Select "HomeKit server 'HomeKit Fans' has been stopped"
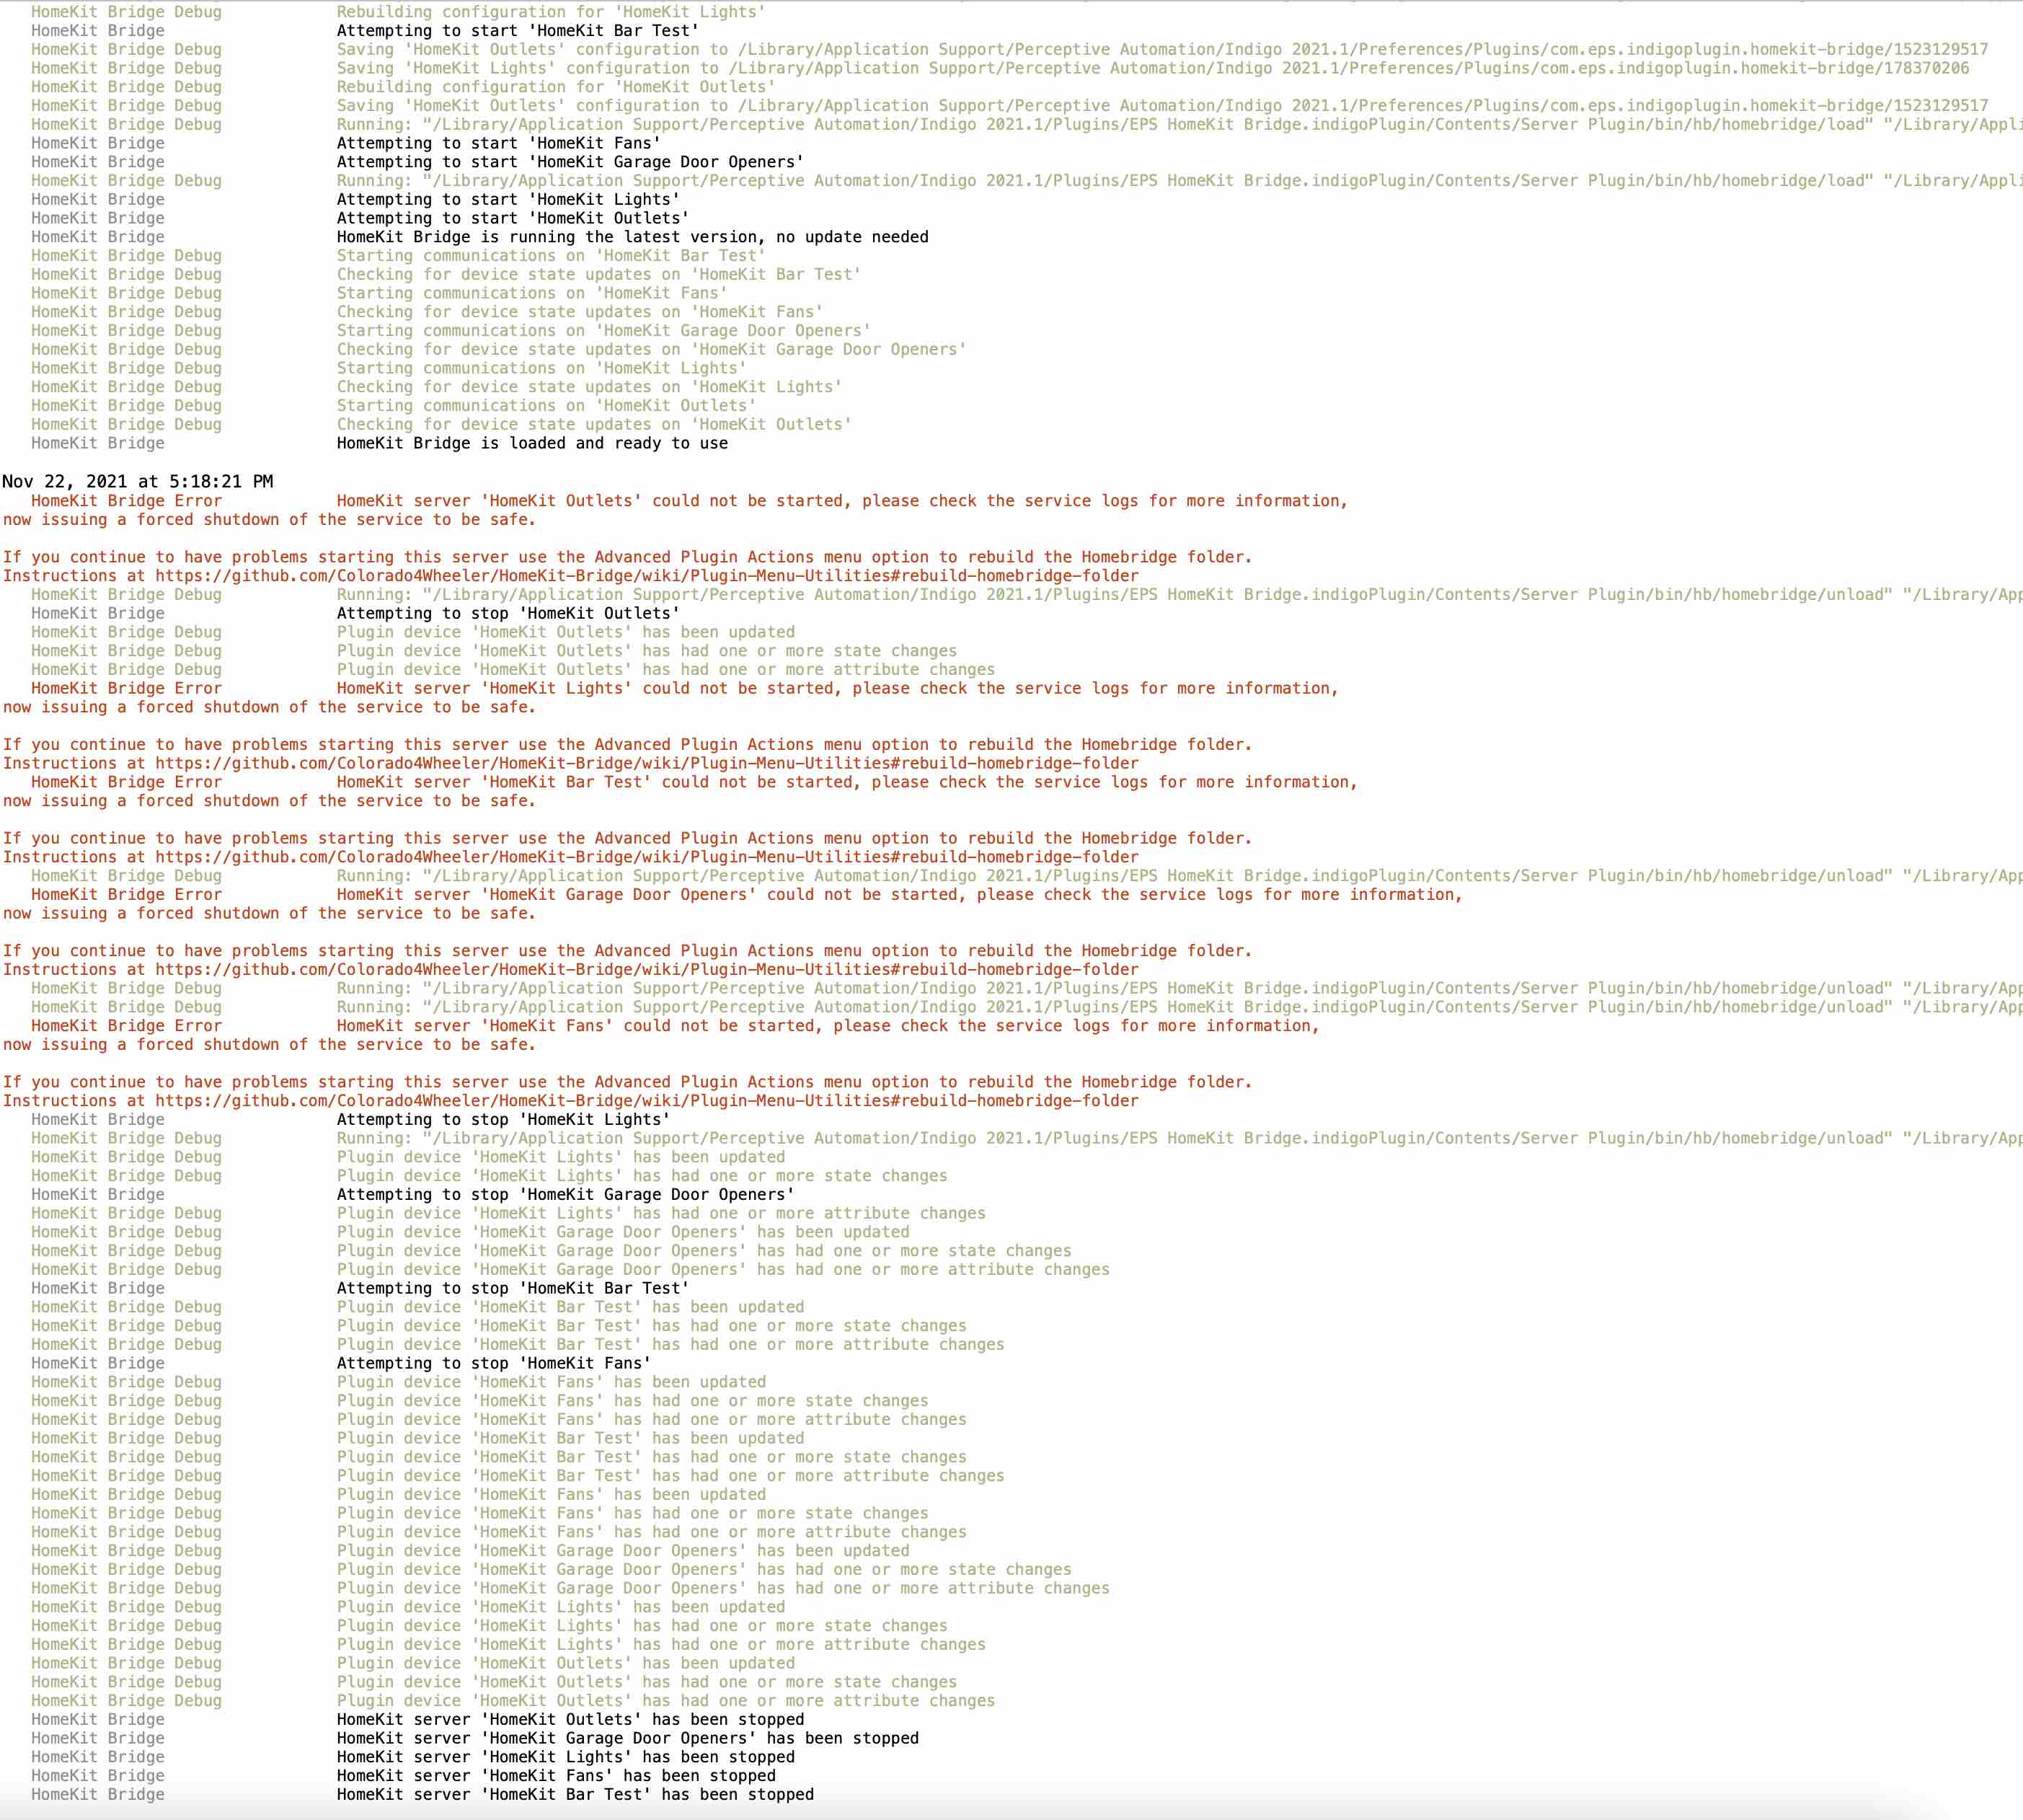This screenshot has width=2023, height=1820. pos(556,1776)
